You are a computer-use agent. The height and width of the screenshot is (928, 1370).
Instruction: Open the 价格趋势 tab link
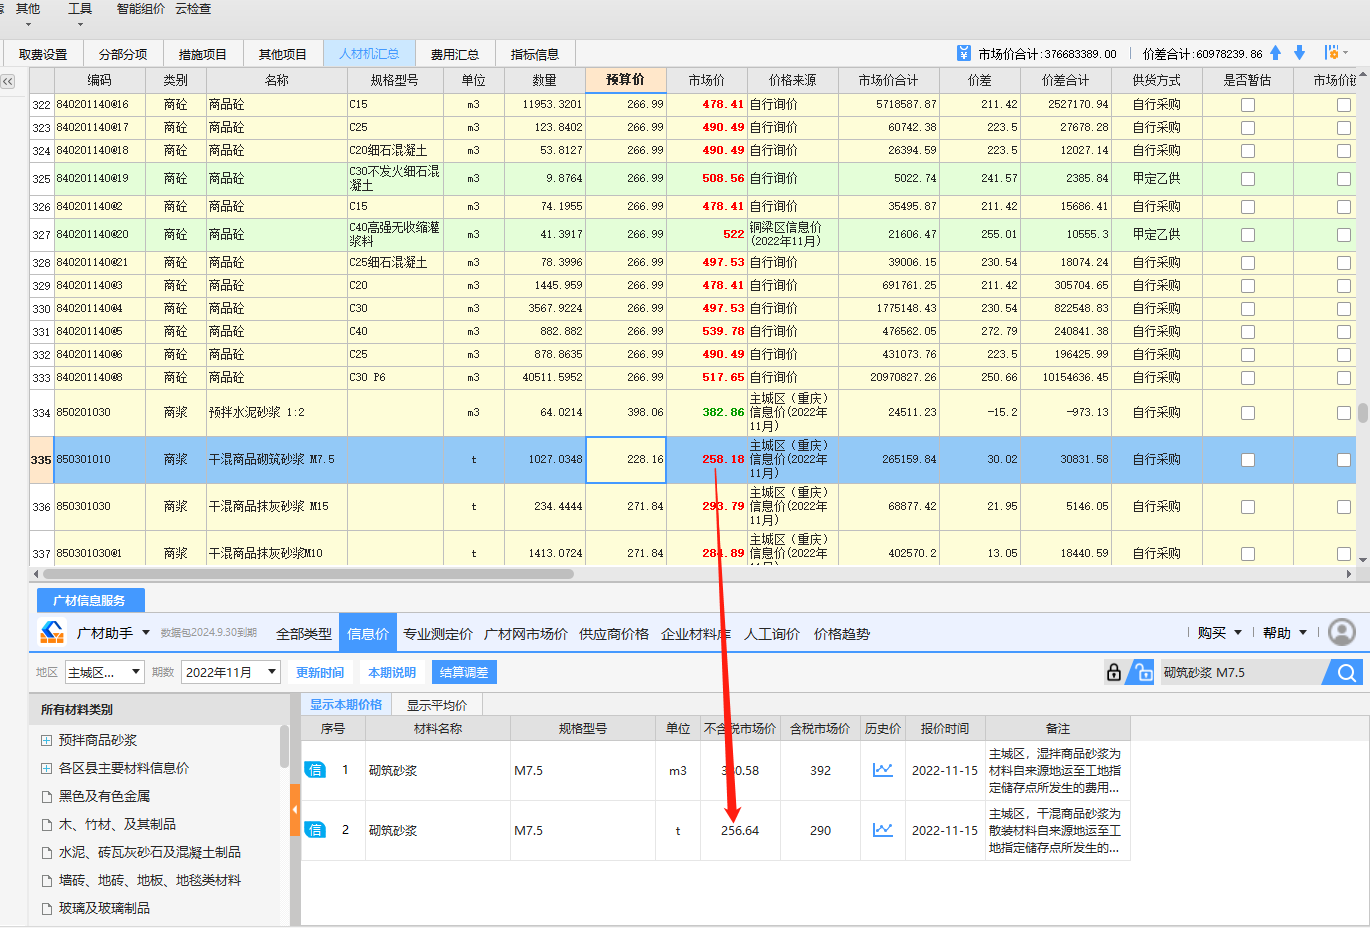[842, 634]
